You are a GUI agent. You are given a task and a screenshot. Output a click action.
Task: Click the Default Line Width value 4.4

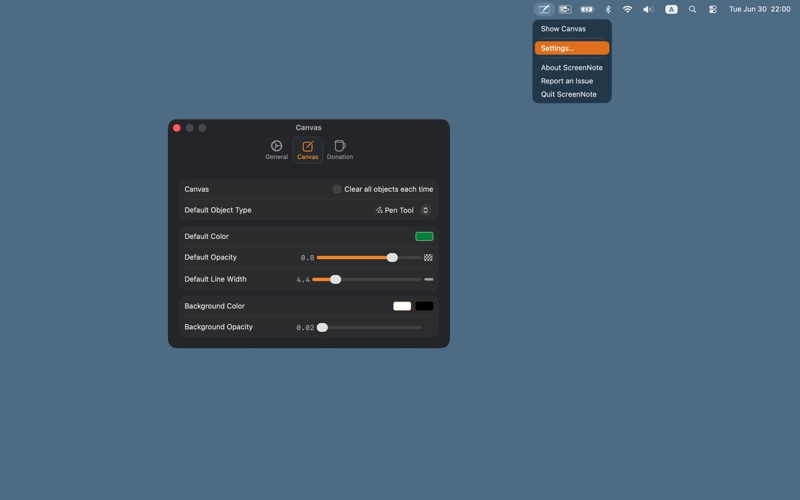click(303, 280)
